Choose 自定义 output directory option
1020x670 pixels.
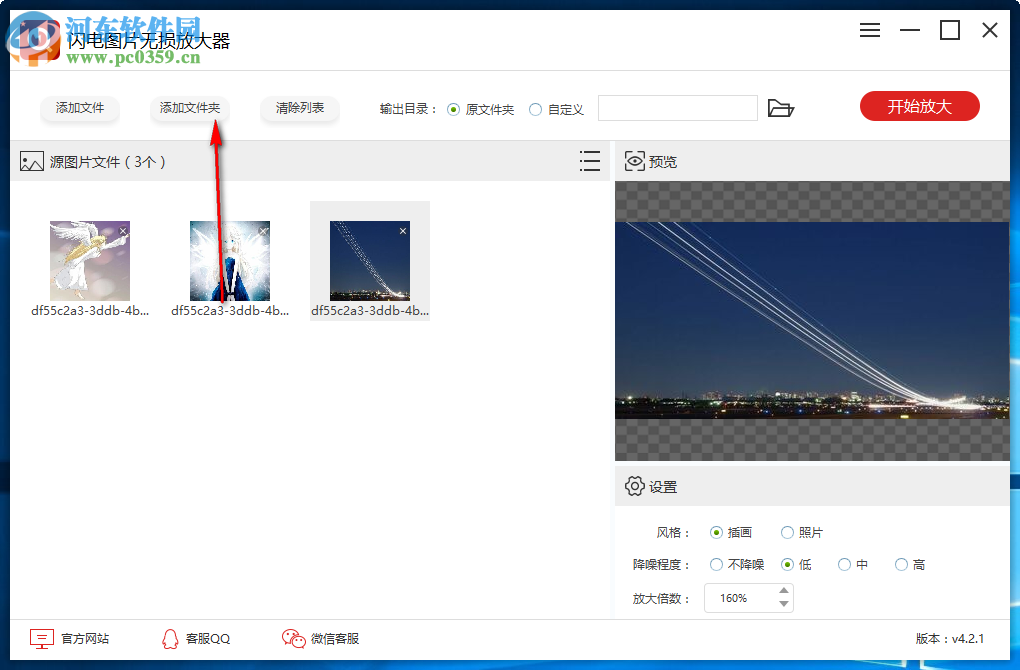pos(538,111)
